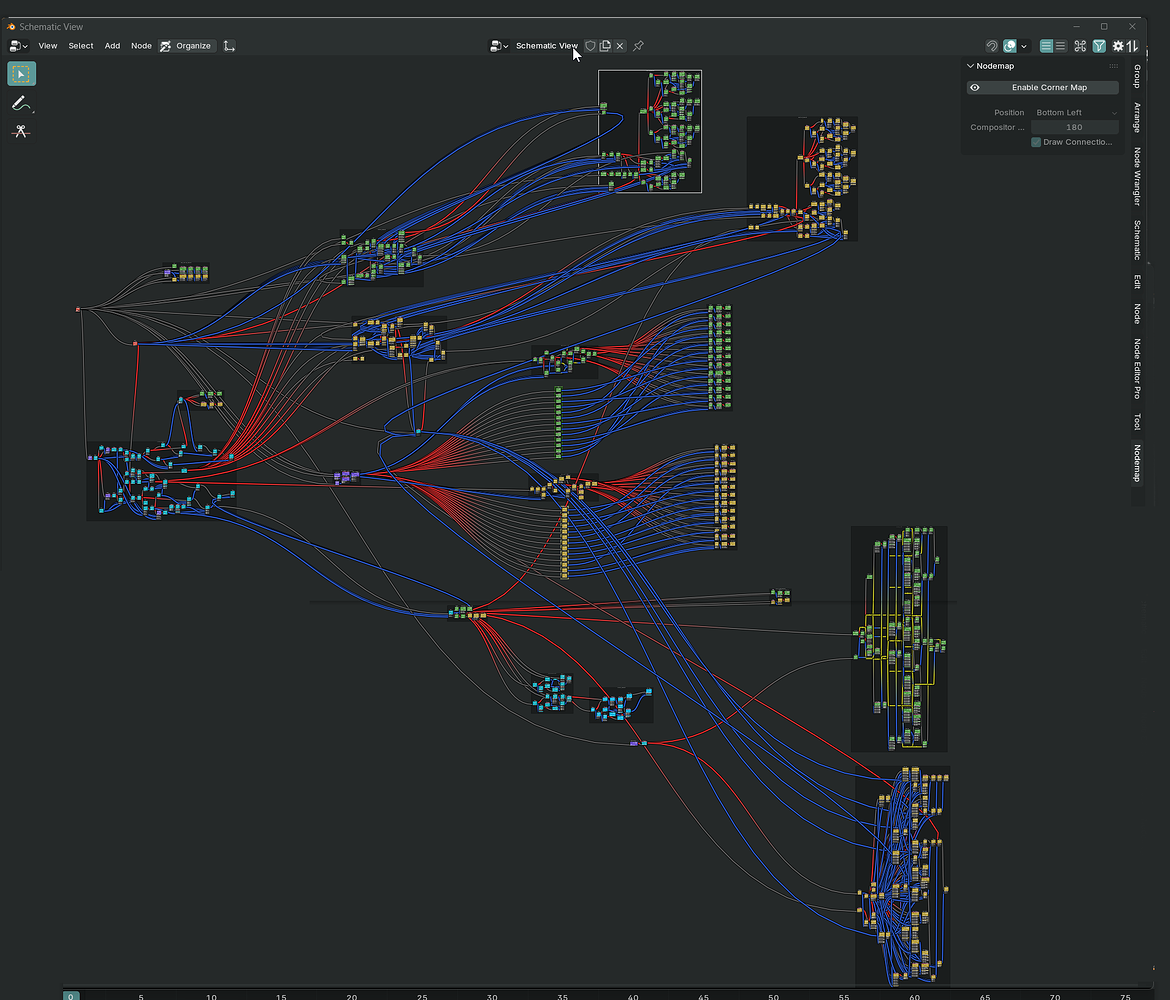Screen dimensions: 1170x1000
Task: Open the gear settings icon
Action: 1118,46
